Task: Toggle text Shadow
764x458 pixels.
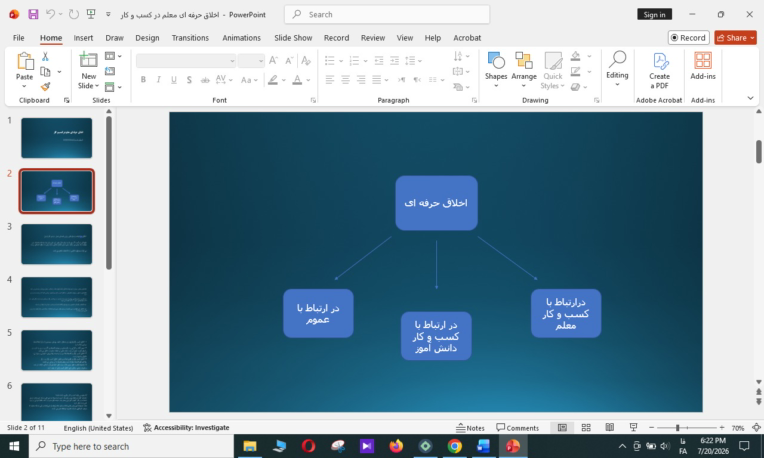Action: coord(189,79)
